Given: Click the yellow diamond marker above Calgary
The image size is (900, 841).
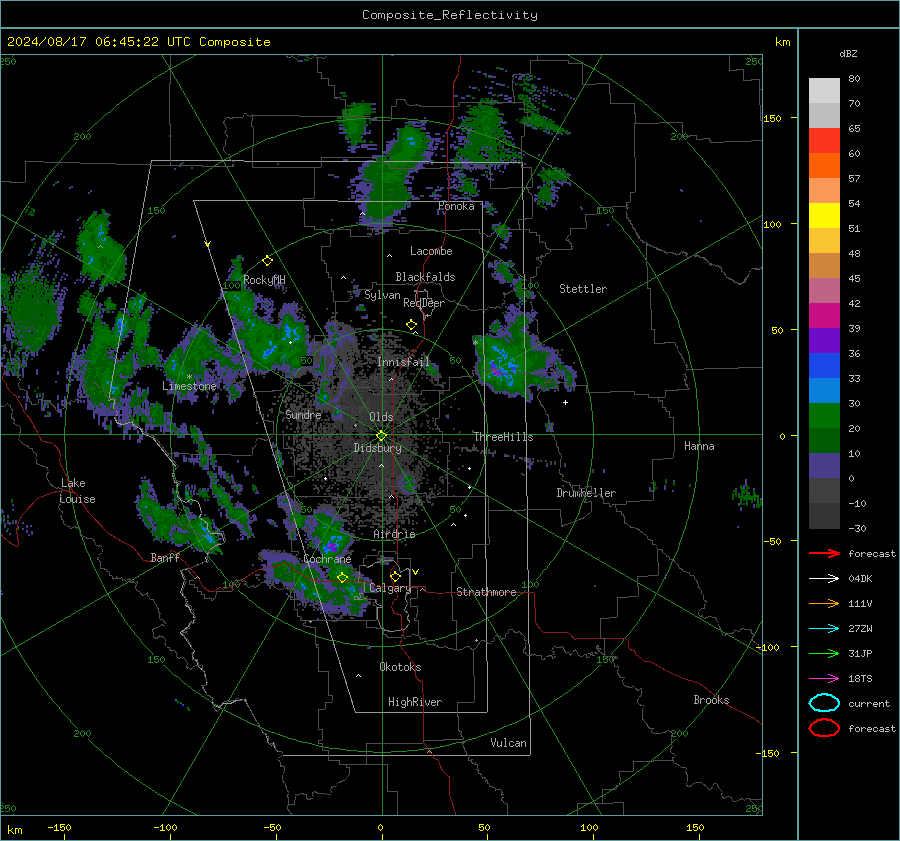Looking at the screenshot, I should pyautogui.click(x=395, y=576).
